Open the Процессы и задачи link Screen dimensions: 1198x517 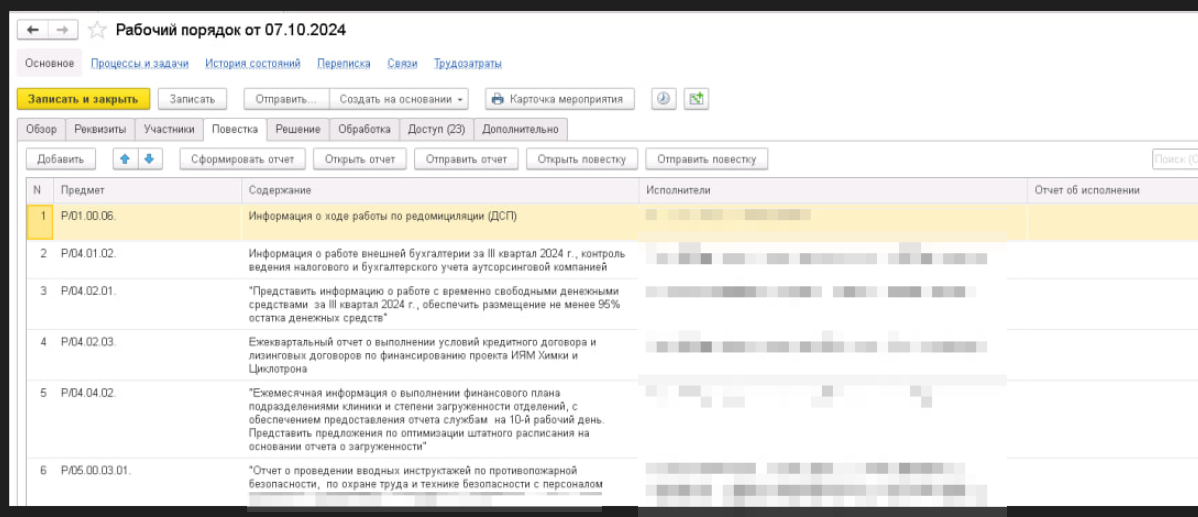click(140, 63)
